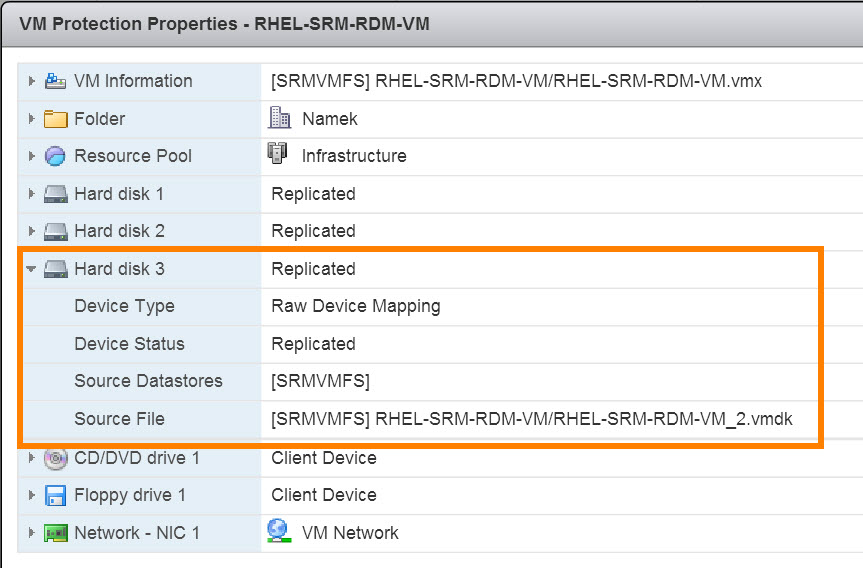The image size is (863, 568).
Task: Select the Hard disk 2 label
Action: 119,231
